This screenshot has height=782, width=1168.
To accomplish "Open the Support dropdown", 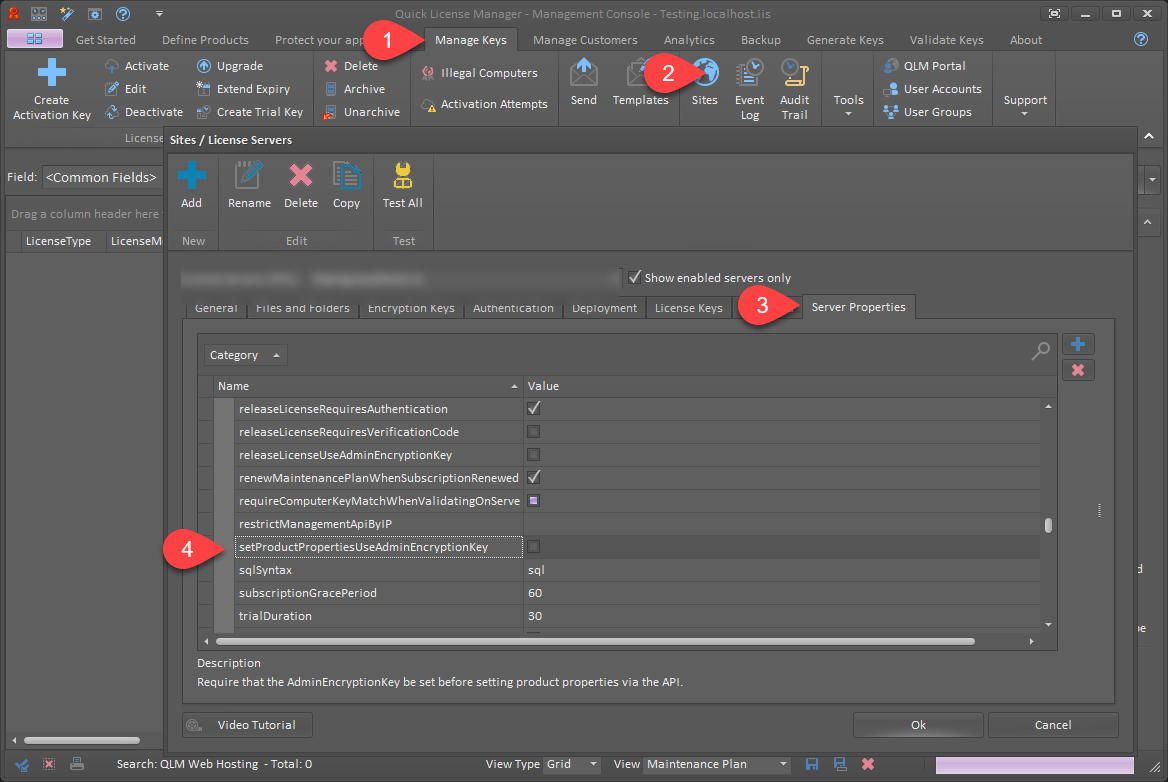I will coord(1025,105).
